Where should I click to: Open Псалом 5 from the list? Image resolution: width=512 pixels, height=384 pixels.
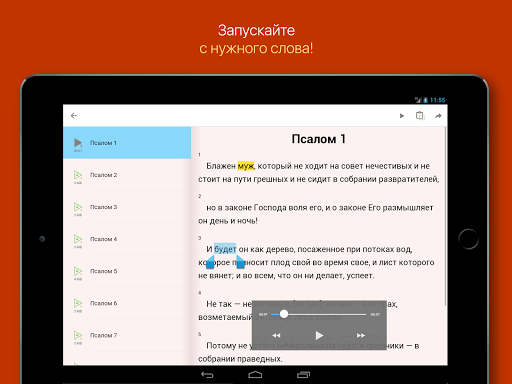(x=127, y=271)
